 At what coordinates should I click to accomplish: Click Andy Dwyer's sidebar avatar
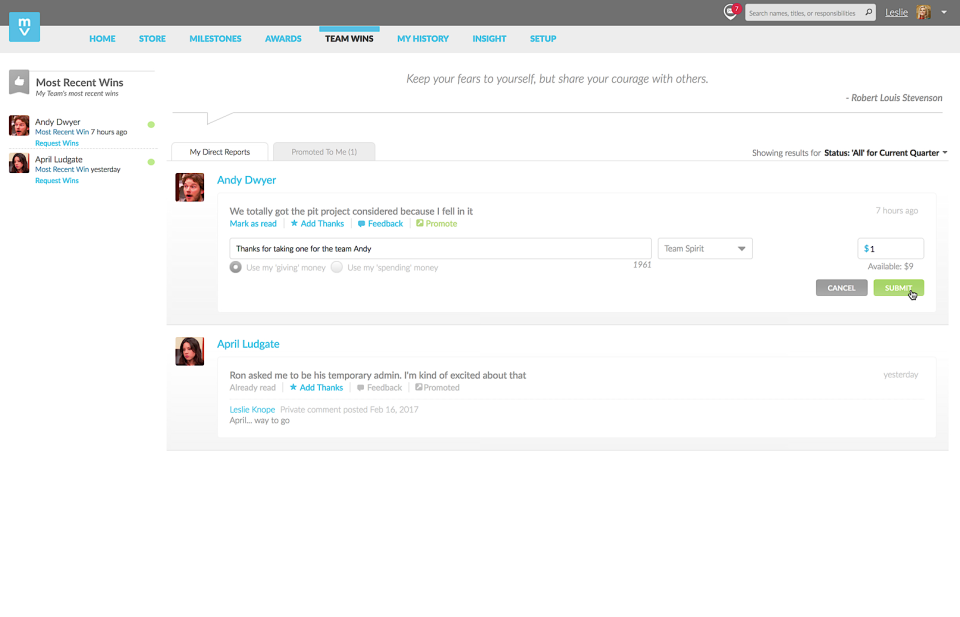(x=19, y=125)
